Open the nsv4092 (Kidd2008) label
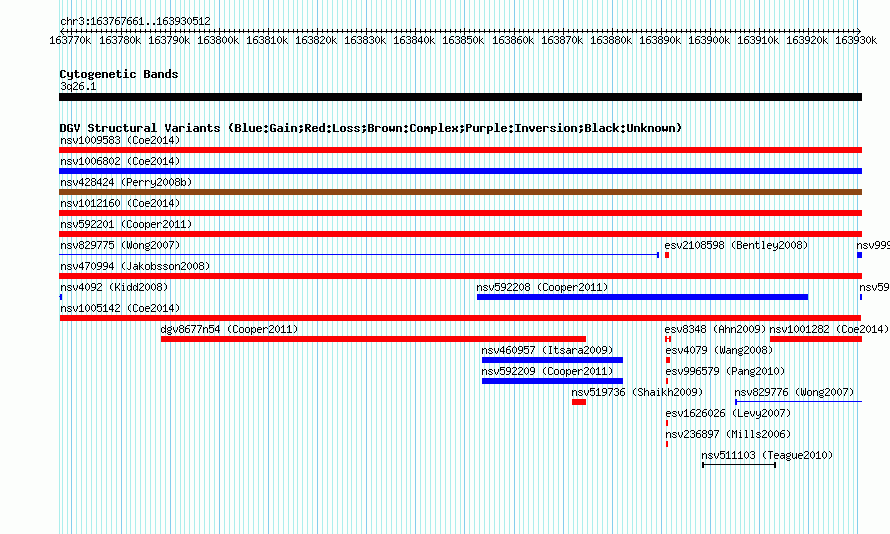Screen dimensions: 890x534 tap(114, 287)
